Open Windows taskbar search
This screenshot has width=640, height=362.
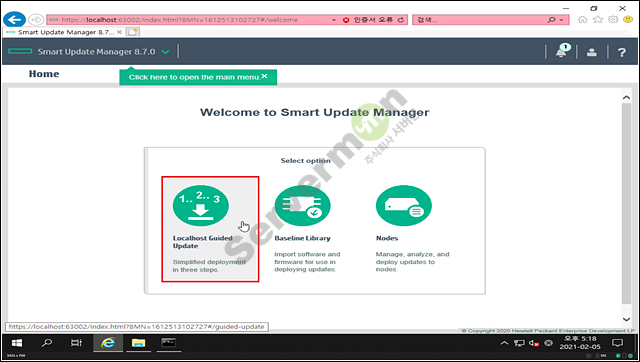click(x=47, y=343)
